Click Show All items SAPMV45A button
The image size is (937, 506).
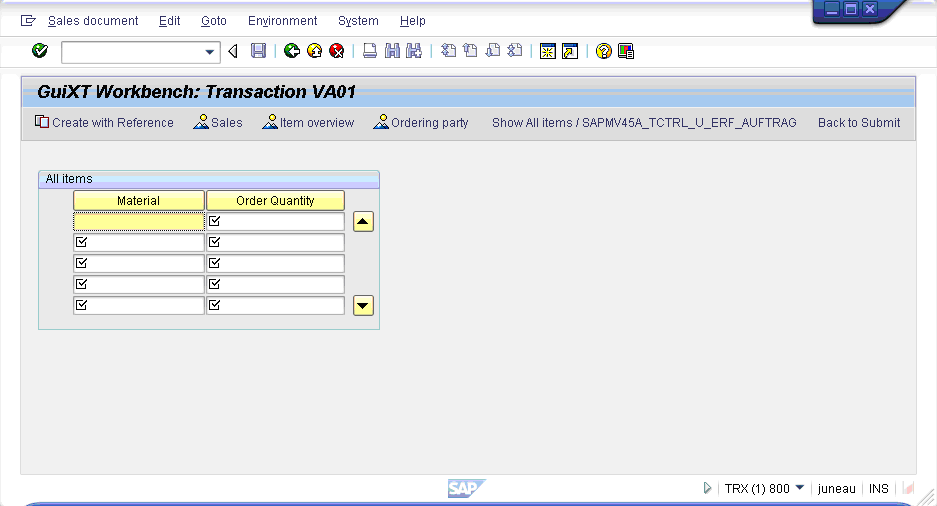(x=644, y=122)
